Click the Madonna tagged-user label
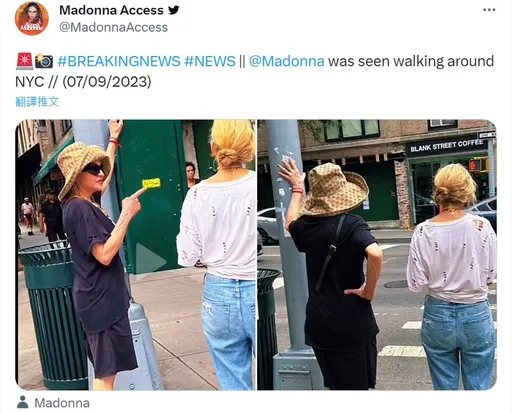The width and height of the screenshot is (512, 414). coord(62,403)
